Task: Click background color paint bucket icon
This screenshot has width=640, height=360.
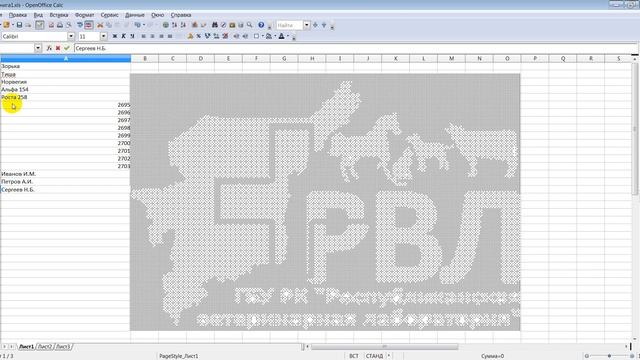Action: (269, 36)
